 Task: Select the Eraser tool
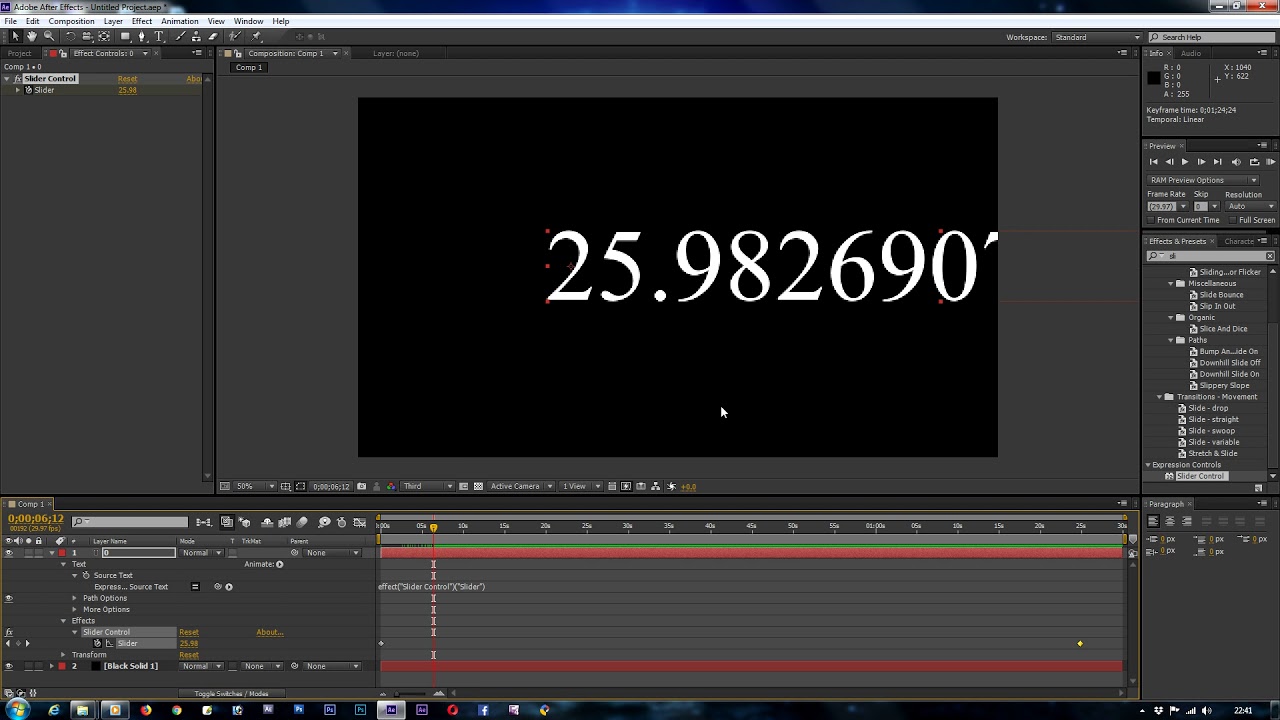pyautogui.click(x=213, y=36)
